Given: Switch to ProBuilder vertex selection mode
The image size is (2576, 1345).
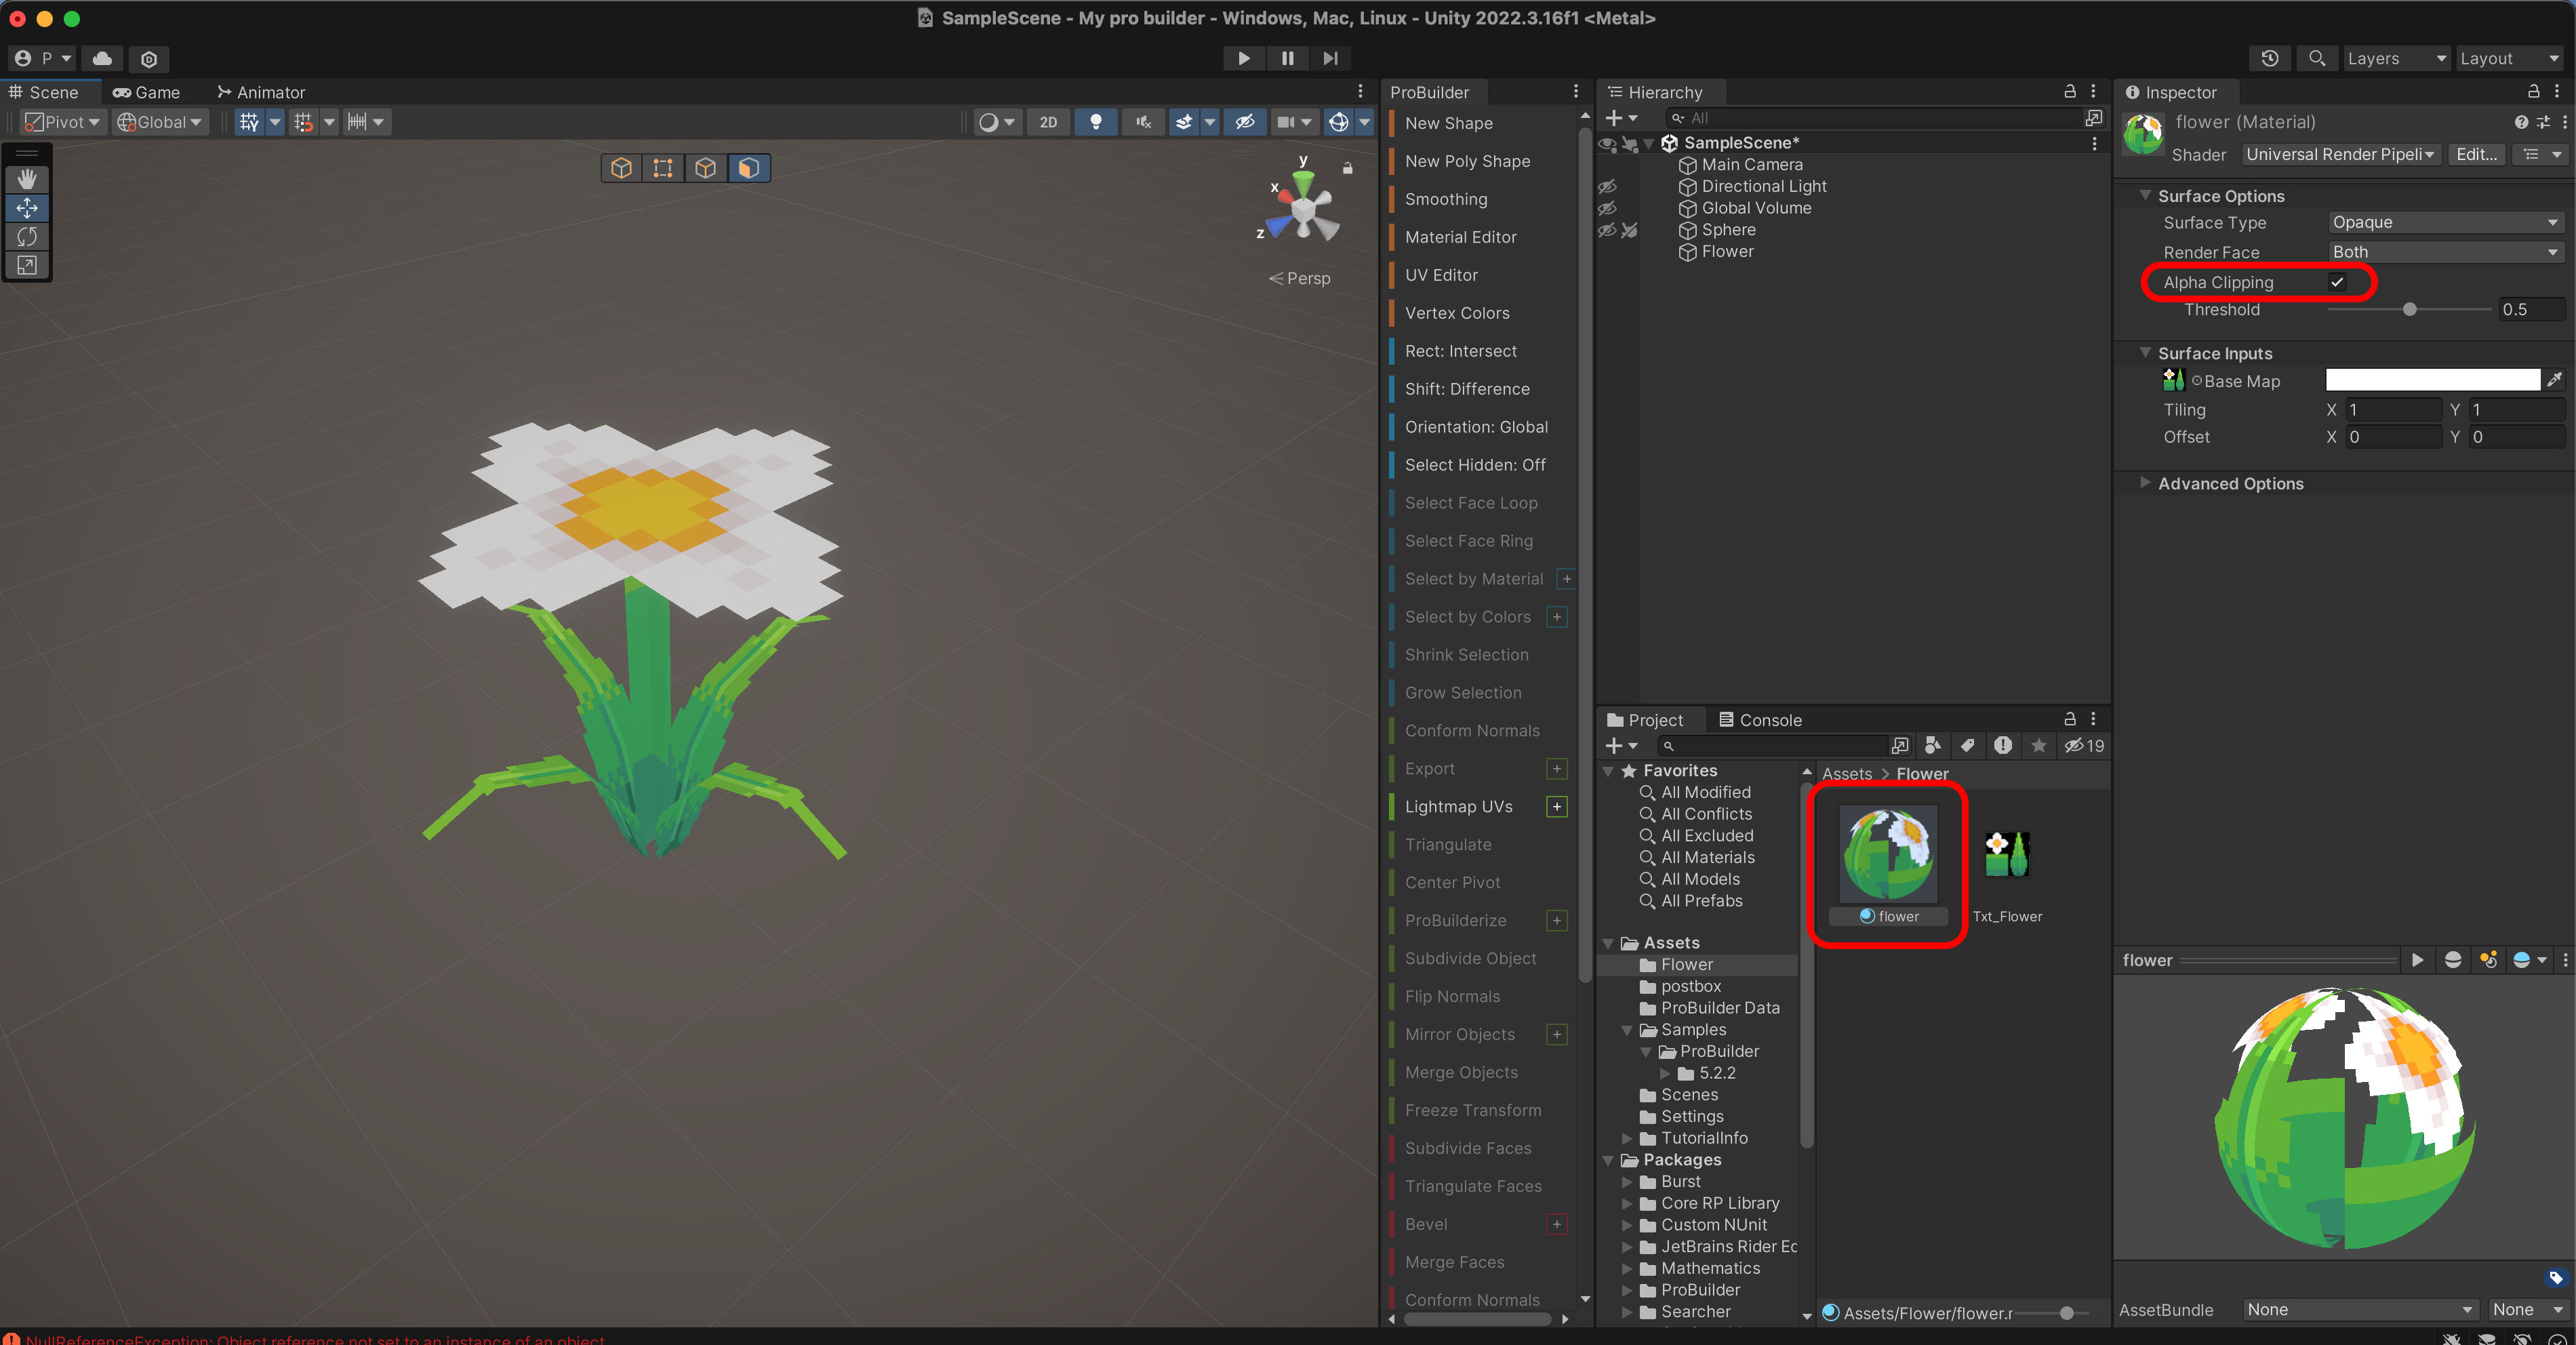Looking at the screenshot, I should 663,168.
